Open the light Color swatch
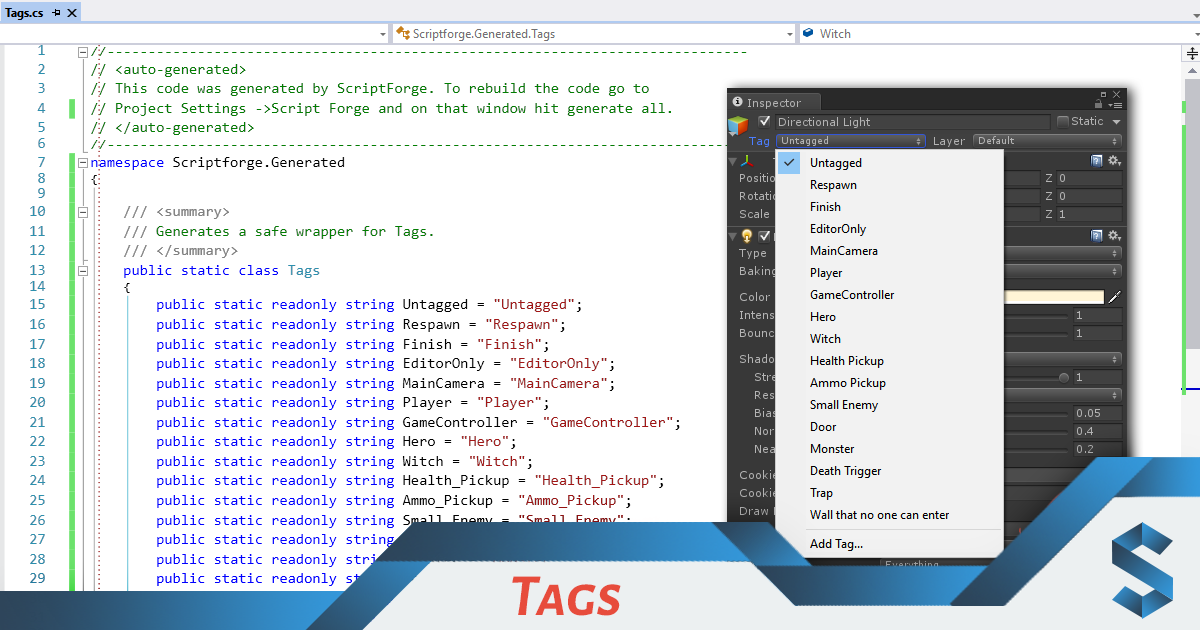This screenshot has width=1200, height=630. (1053, 297)
